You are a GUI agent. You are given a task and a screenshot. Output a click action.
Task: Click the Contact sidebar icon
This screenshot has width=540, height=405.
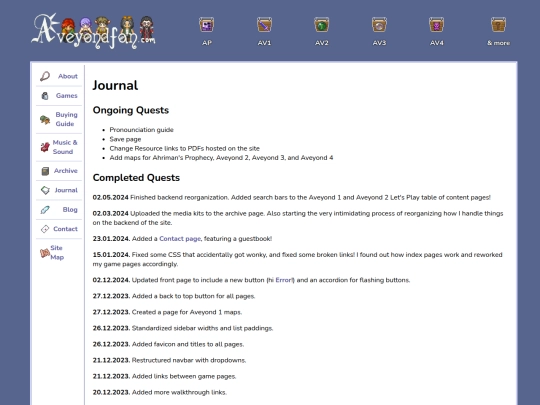click(x=45, y=229)
